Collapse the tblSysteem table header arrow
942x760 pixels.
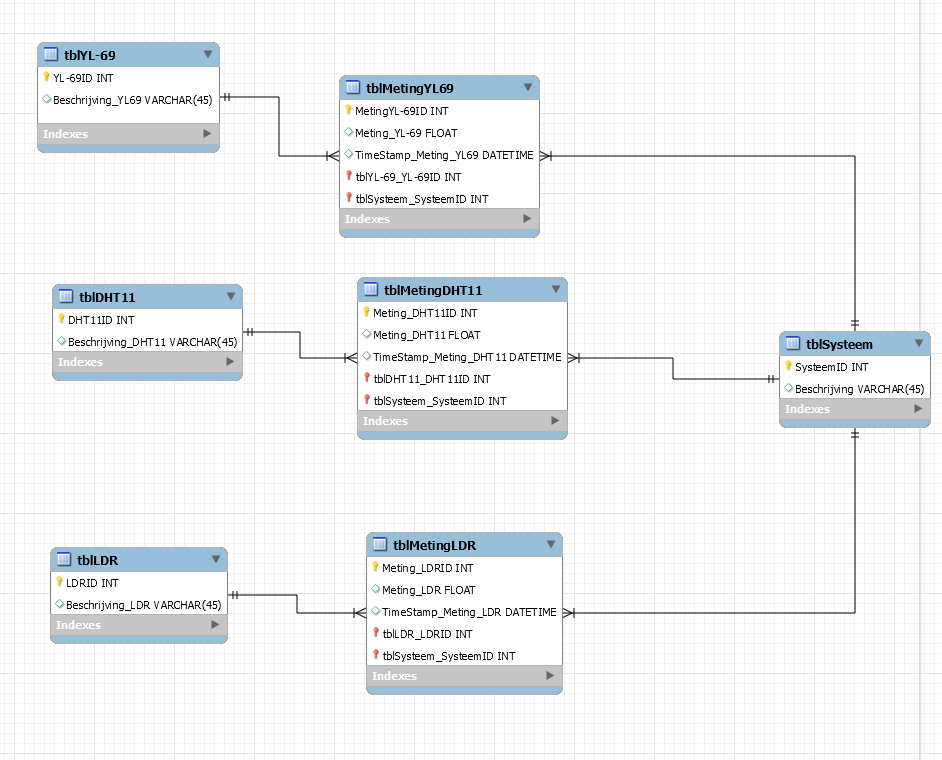click(919, 343)
